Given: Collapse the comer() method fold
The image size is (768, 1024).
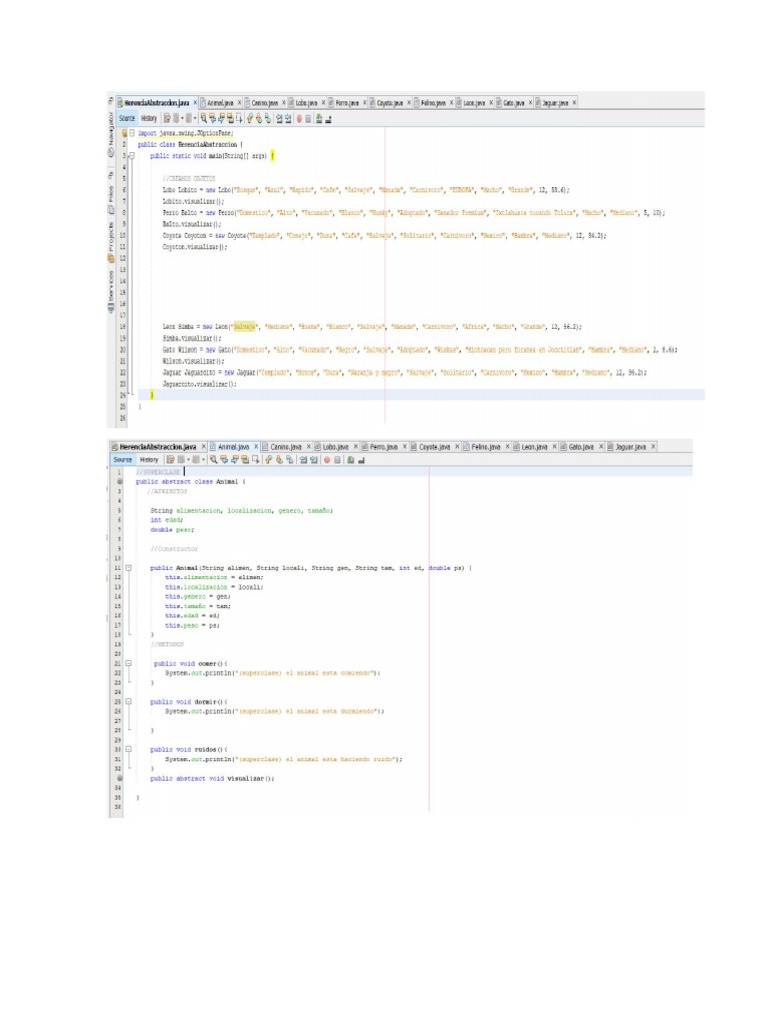Looking at the screenshot, I should (129, 663).
